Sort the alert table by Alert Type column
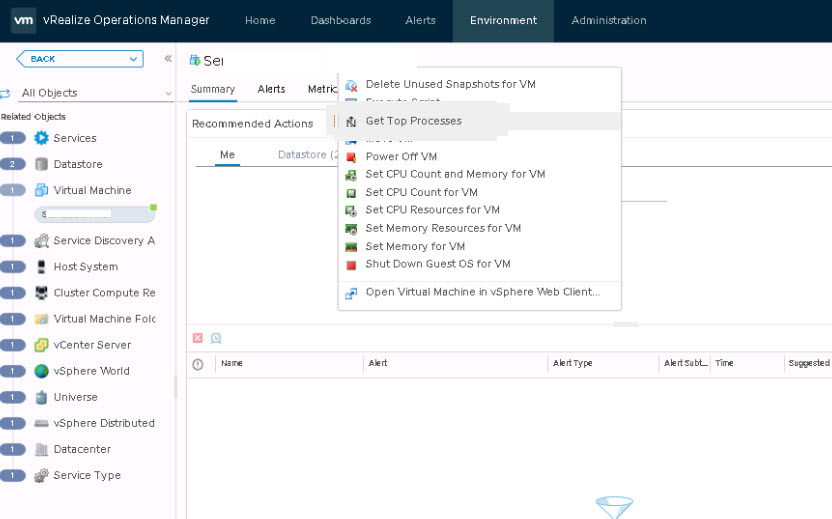 pyautogui.click(x=573, y=363)
